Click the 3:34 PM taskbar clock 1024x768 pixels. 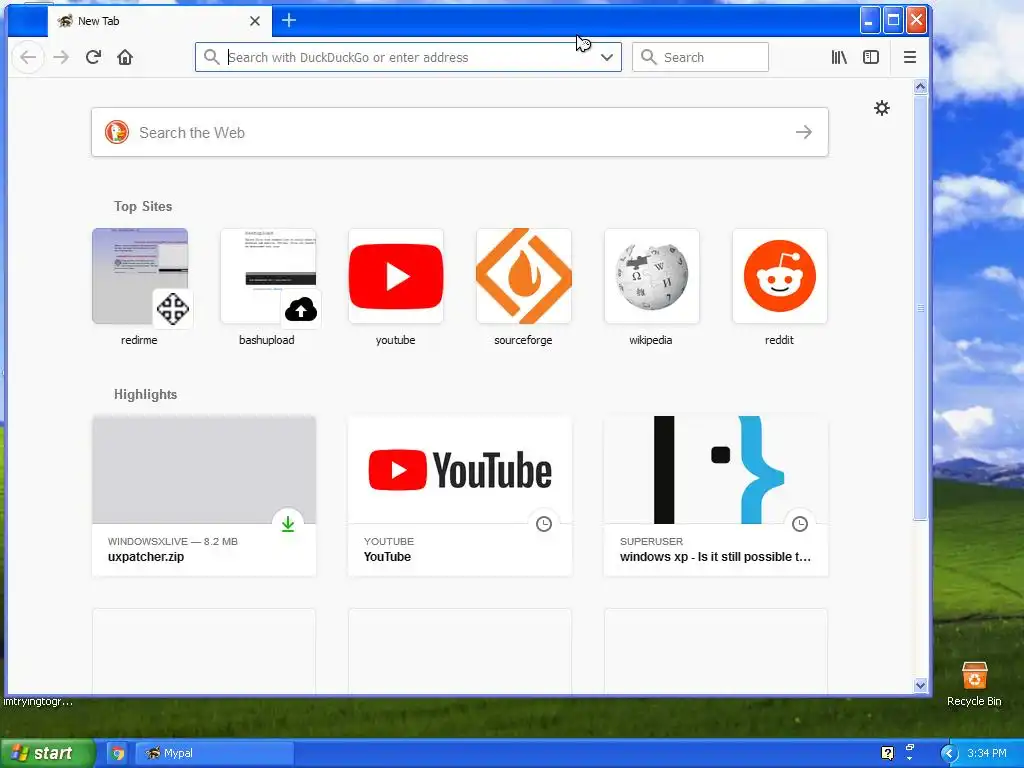coord(986,753)
